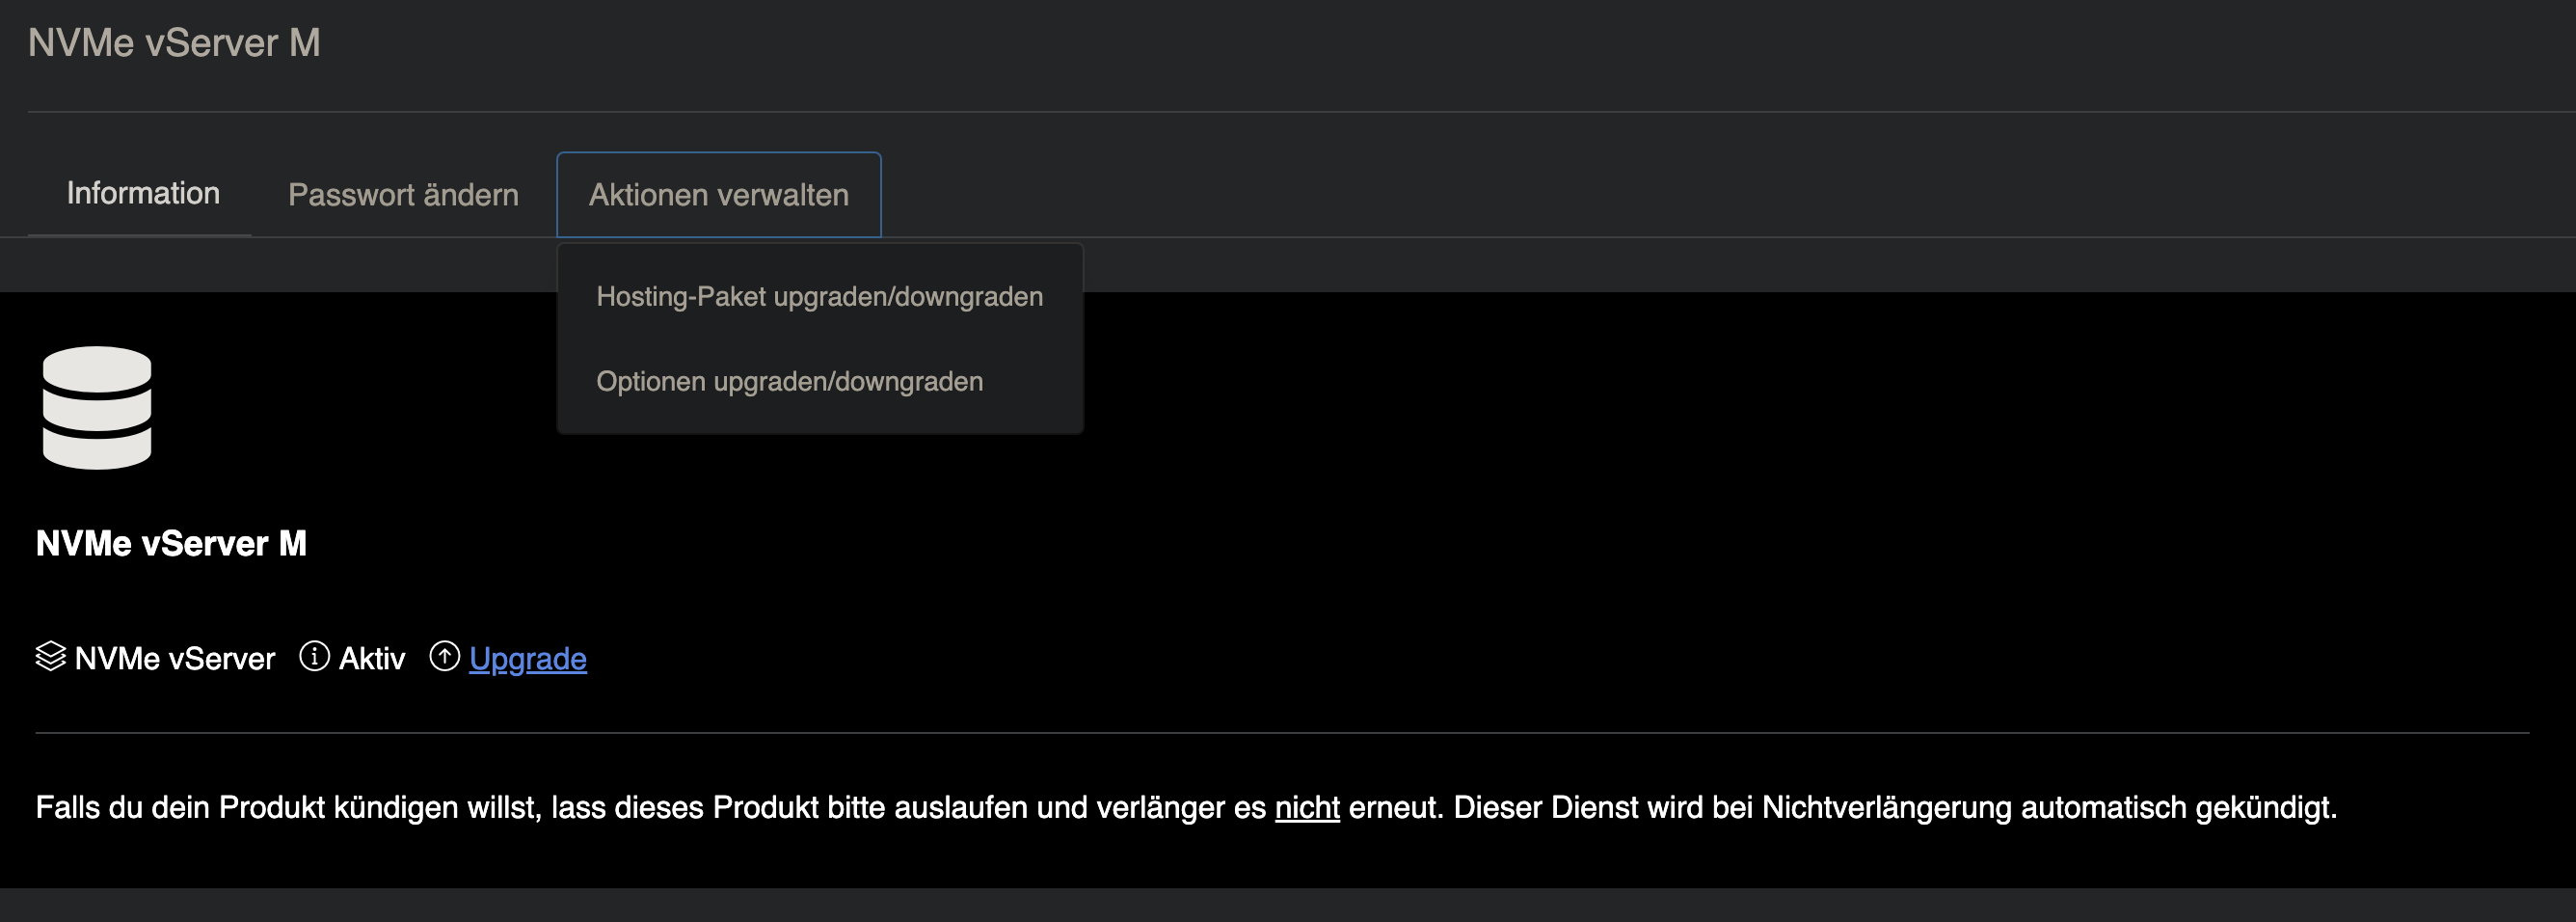Open the Information tab
The image size is (2576, 922).
142,193
